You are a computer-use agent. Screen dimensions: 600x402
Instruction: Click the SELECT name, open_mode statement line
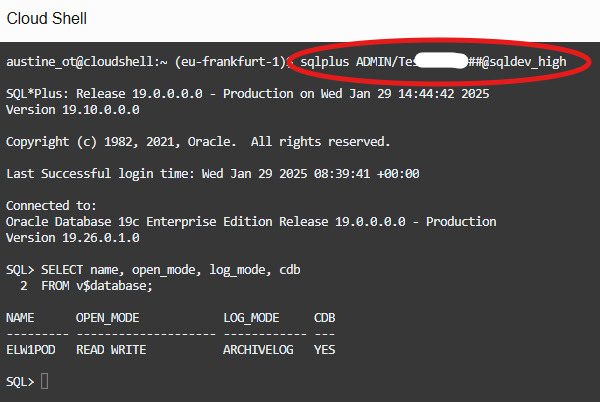[x=153, y=270]
